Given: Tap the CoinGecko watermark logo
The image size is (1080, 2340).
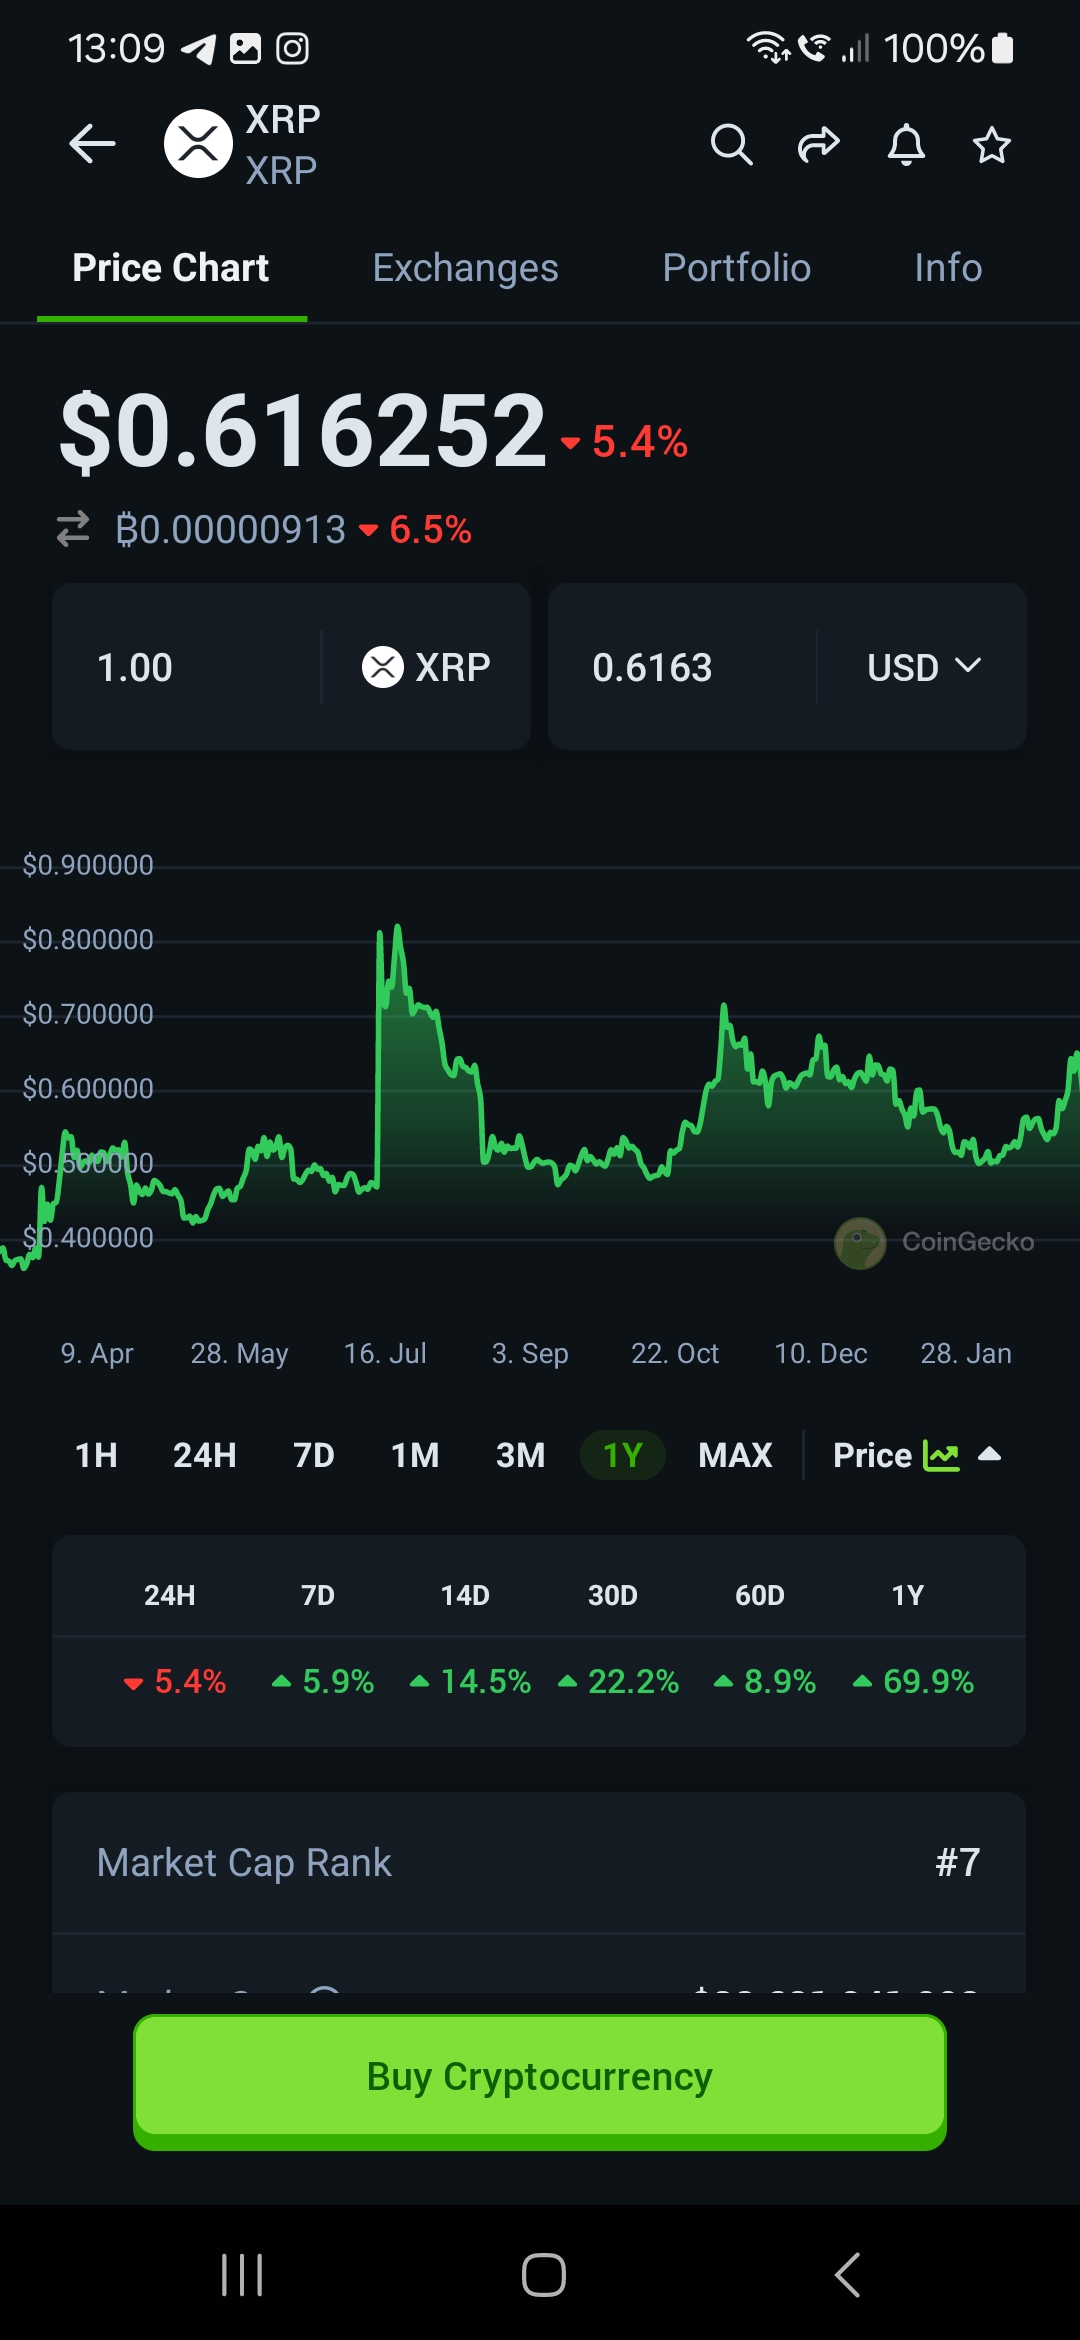Looking at the screenshot, I should 860,1242.
